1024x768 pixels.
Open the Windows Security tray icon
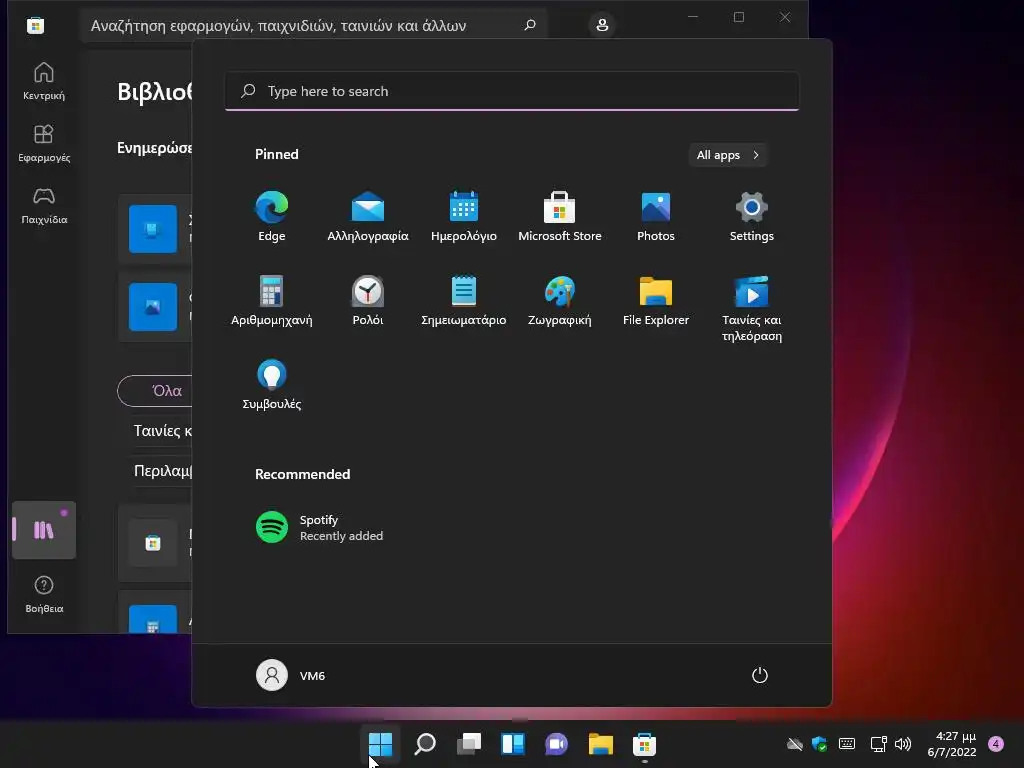click(820, 744)
